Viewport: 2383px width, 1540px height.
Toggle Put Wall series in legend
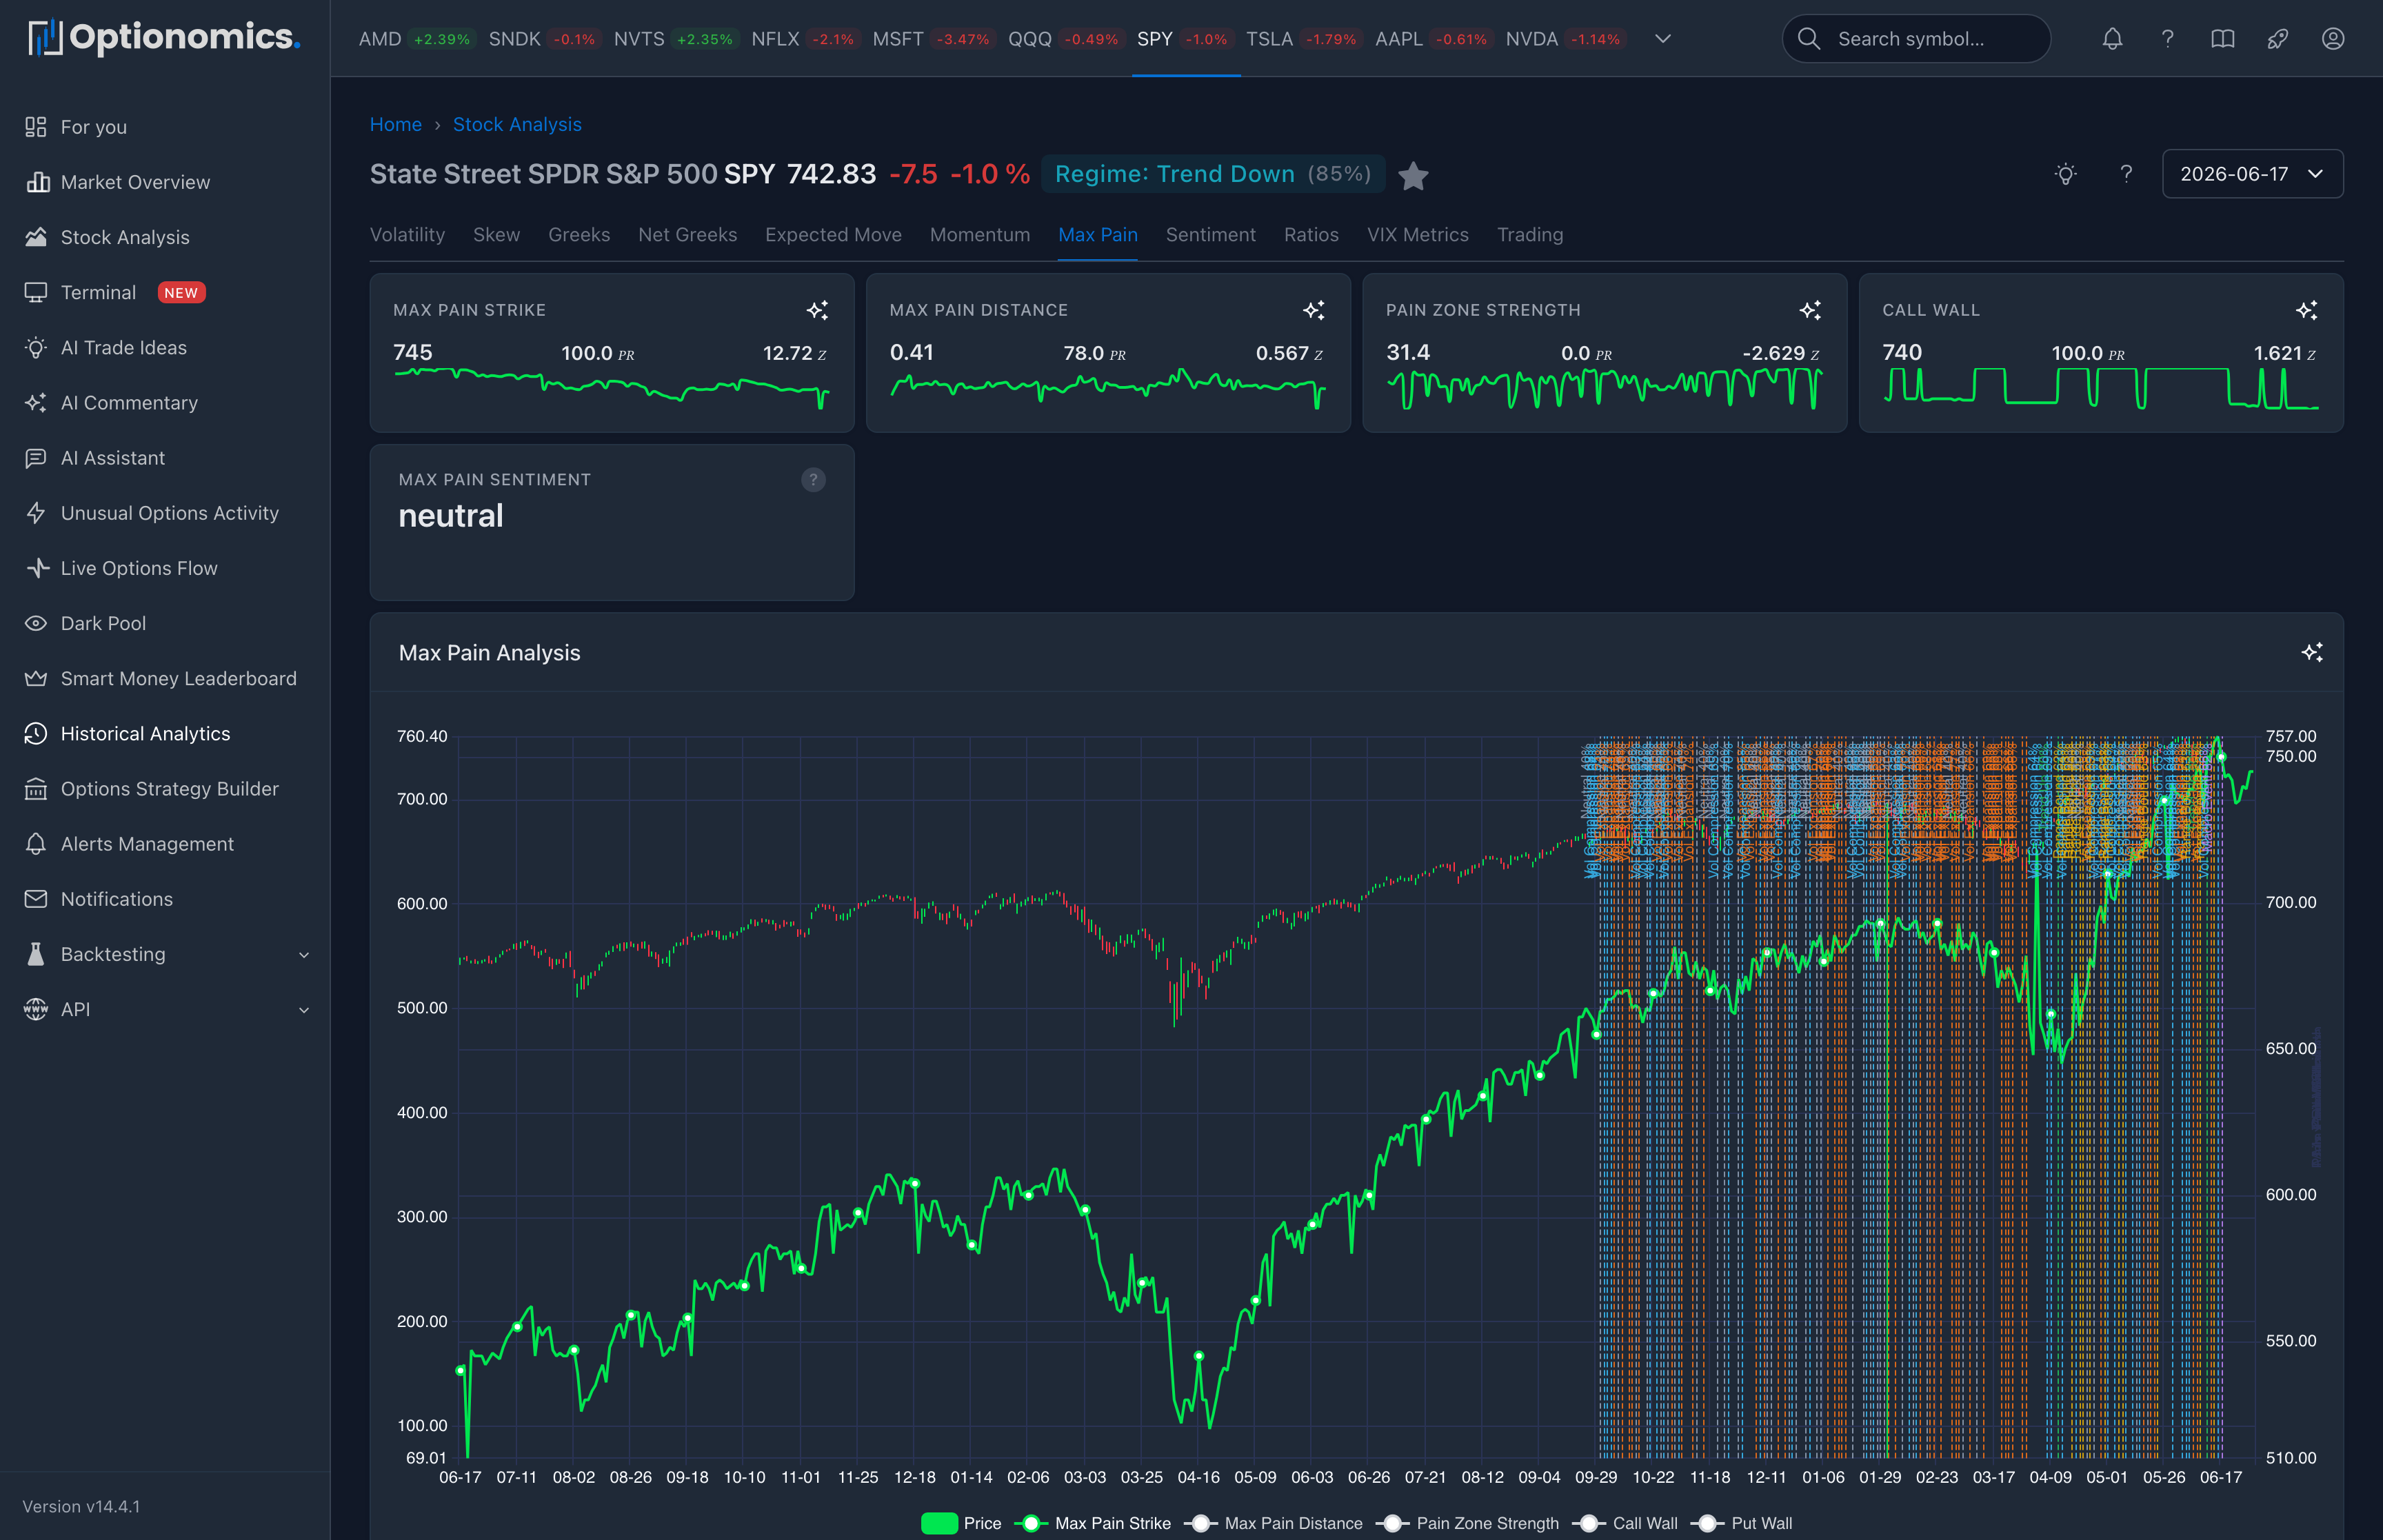pyautogui.click(x=1742, y=1523)
